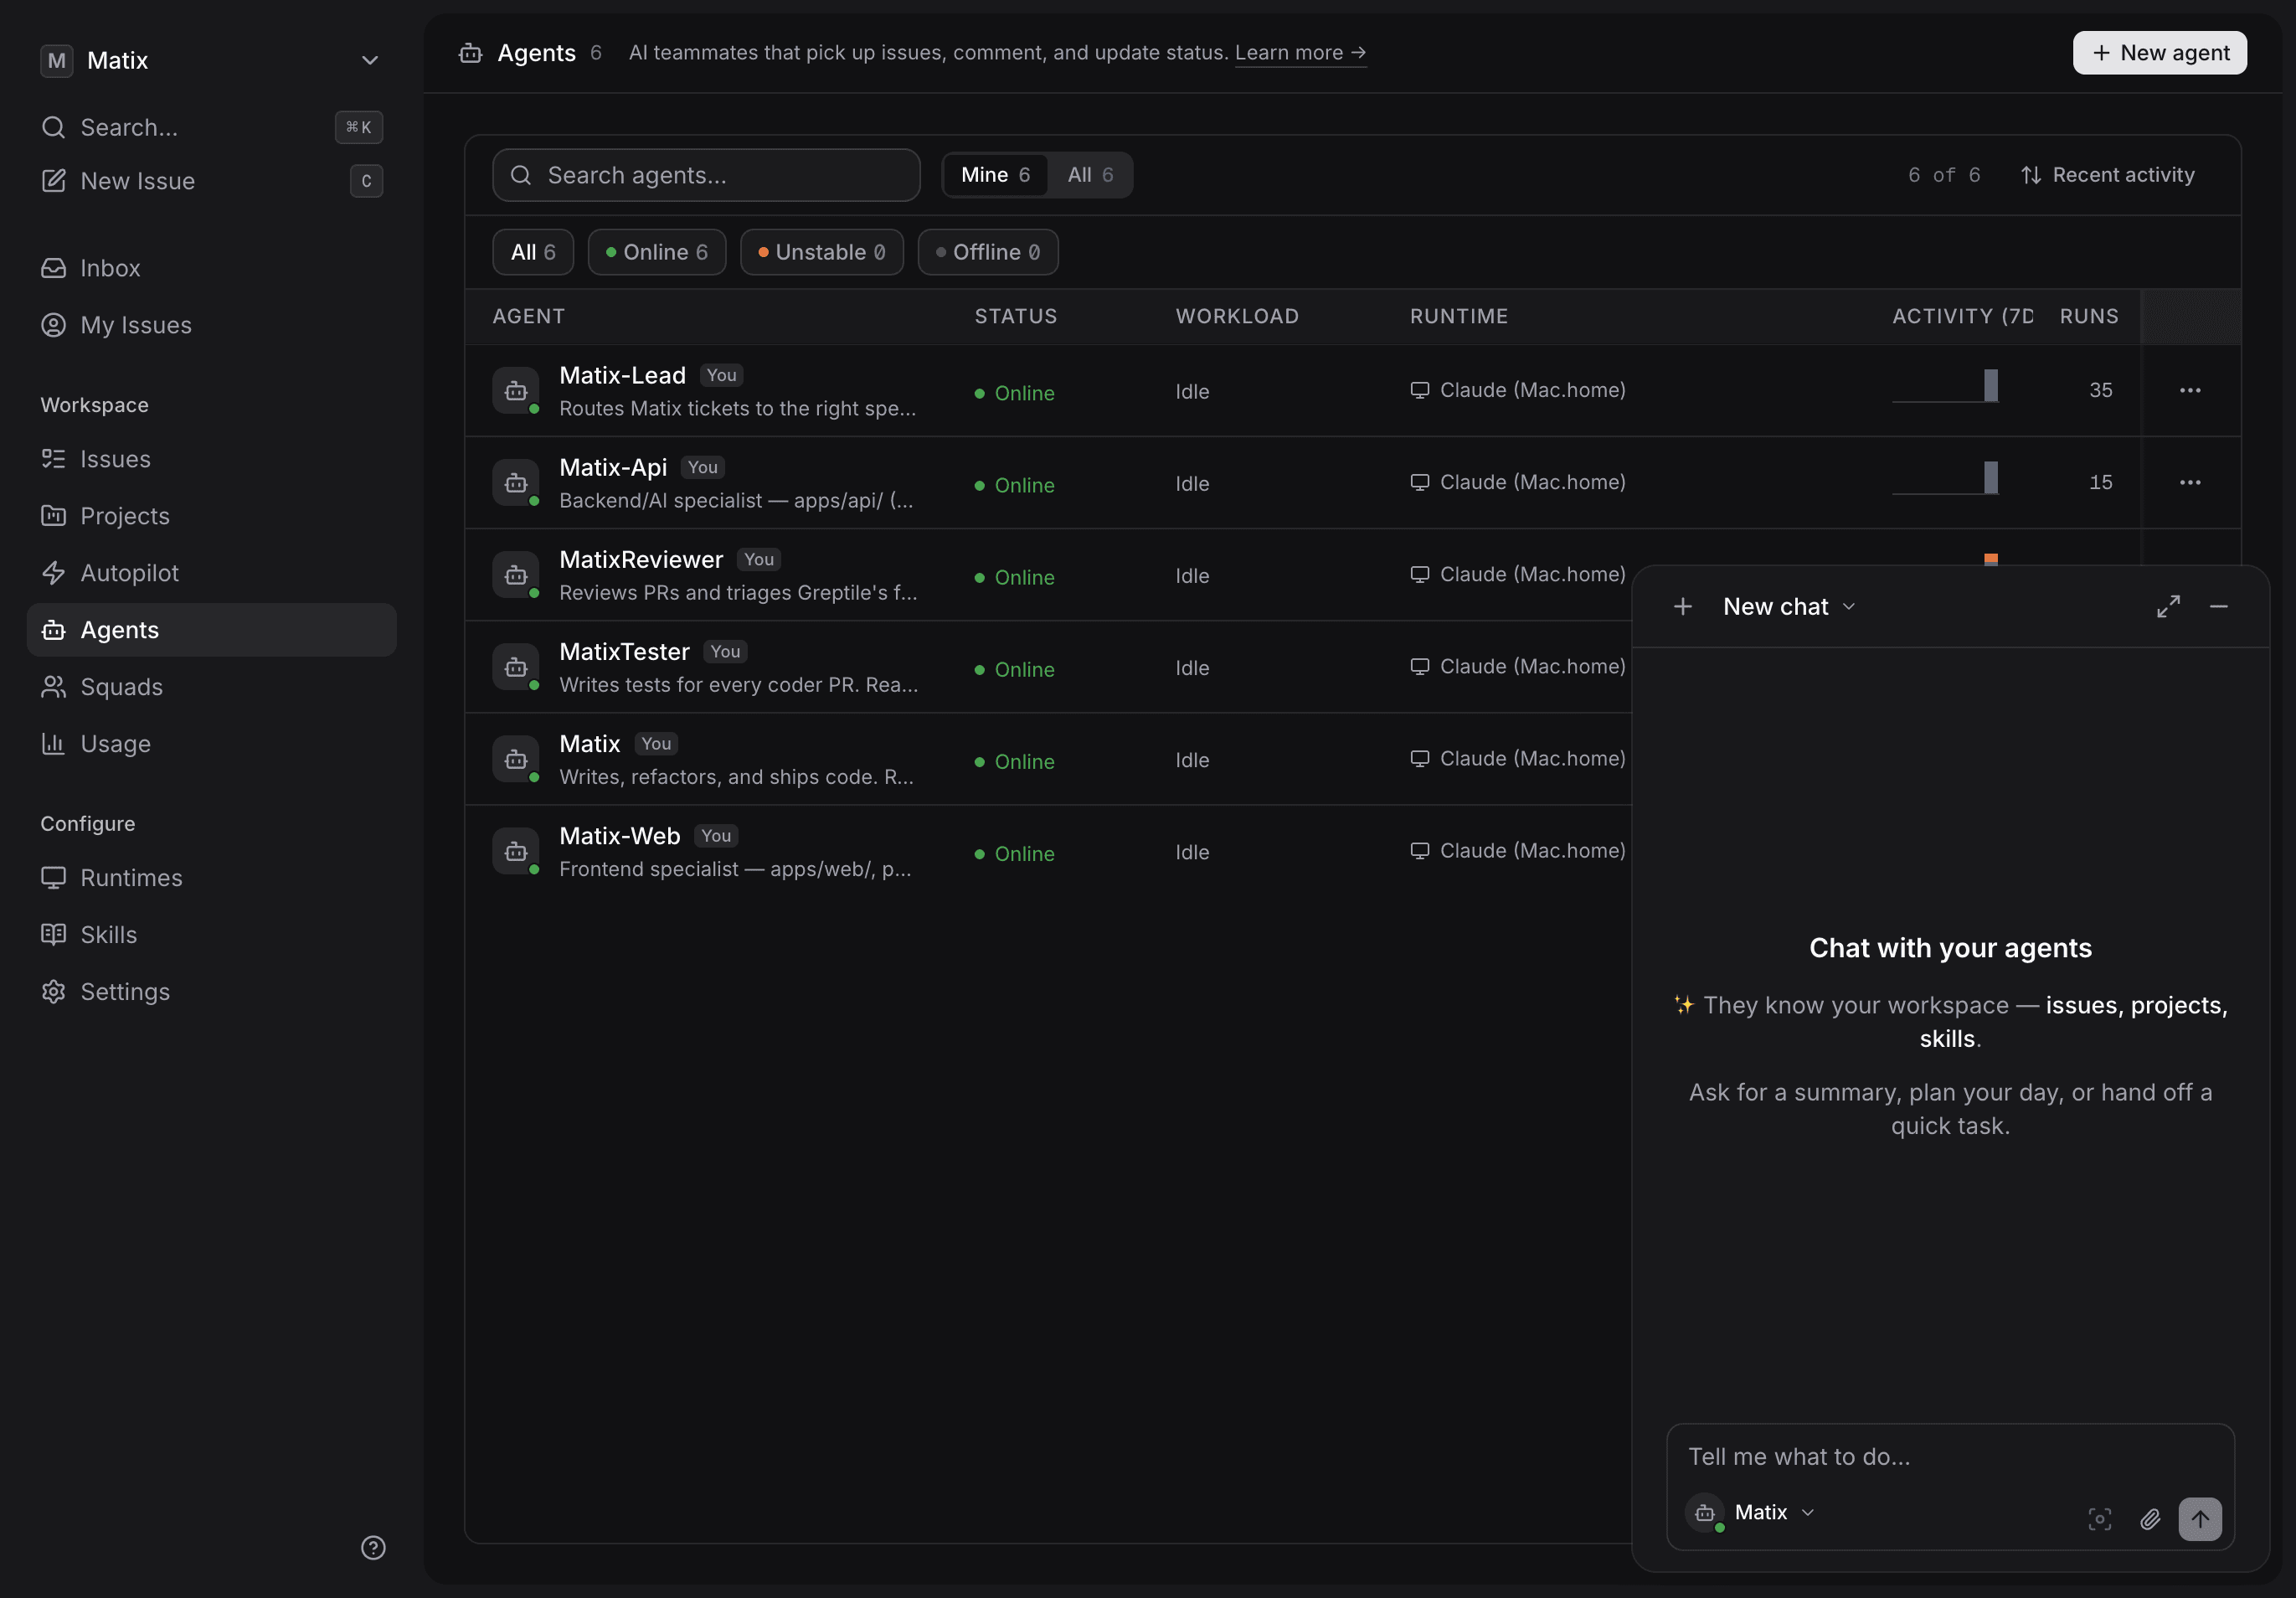This screenshot has height=1598, width=2296.
Task: Open Skills under Configure
Action: coord(211,935)
